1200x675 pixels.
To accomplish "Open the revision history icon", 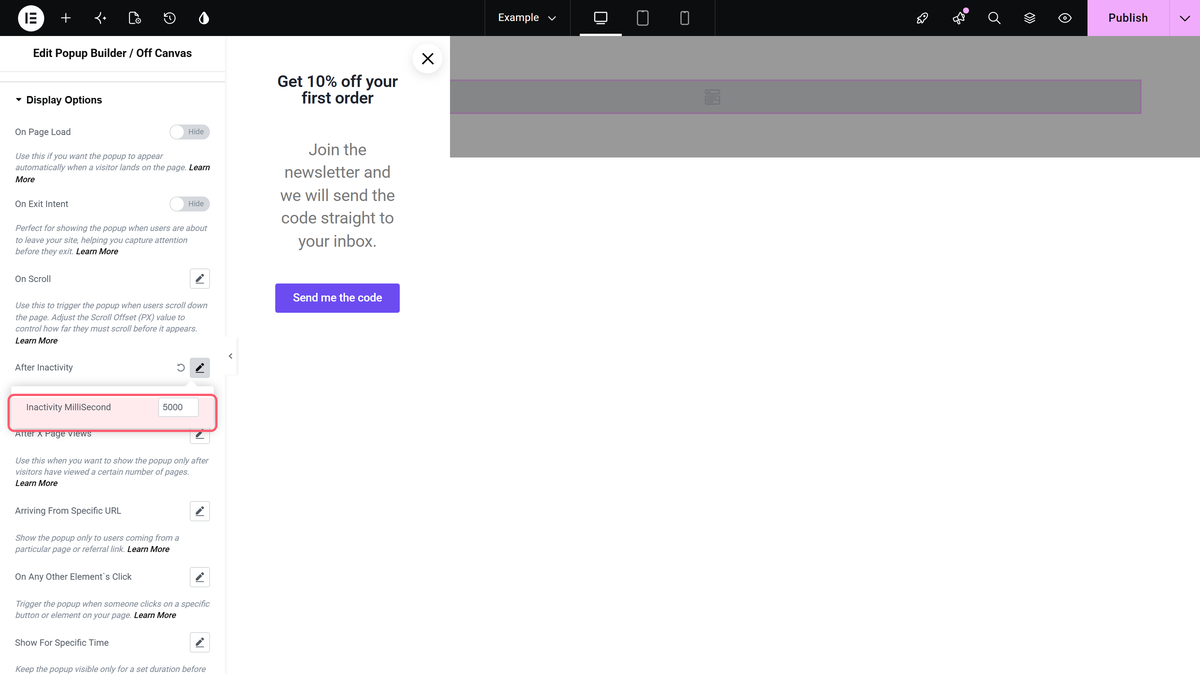I will click(170, 18).
